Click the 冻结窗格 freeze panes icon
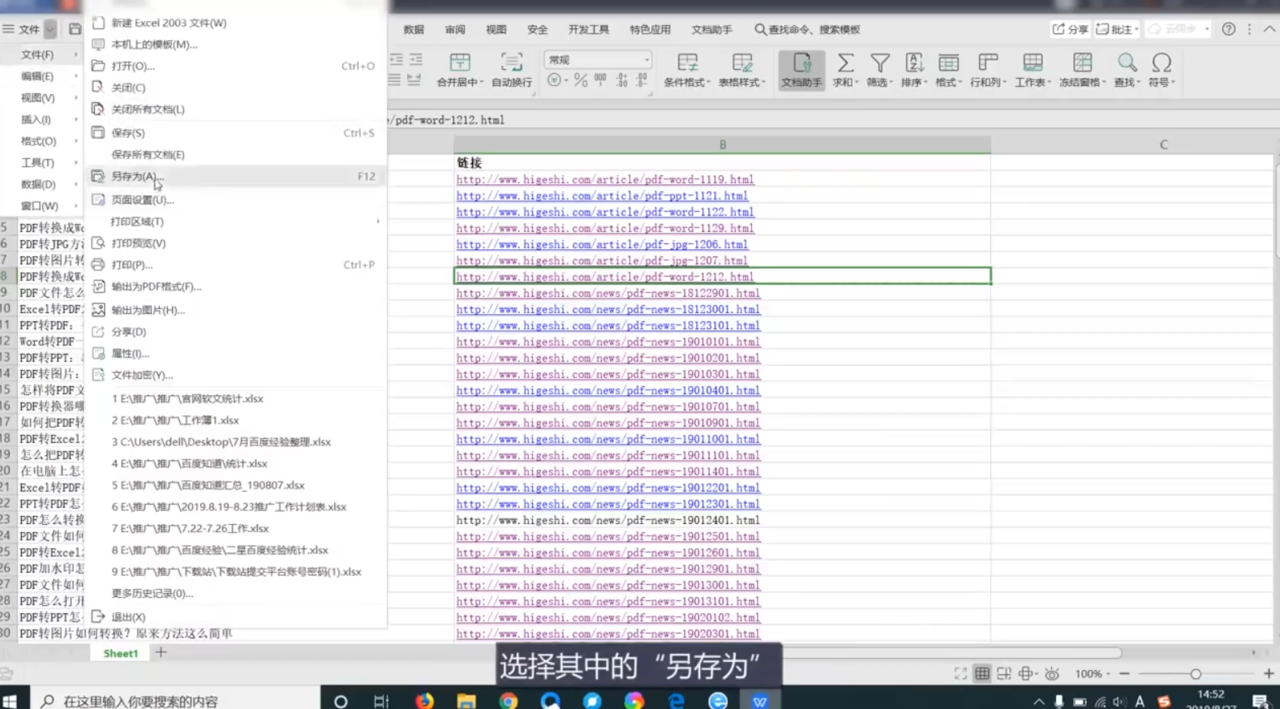 [x=1082, y=63]
